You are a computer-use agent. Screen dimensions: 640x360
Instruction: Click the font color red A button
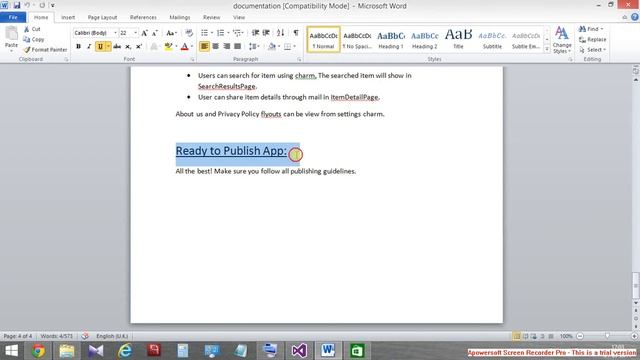(x=184, y=47)
